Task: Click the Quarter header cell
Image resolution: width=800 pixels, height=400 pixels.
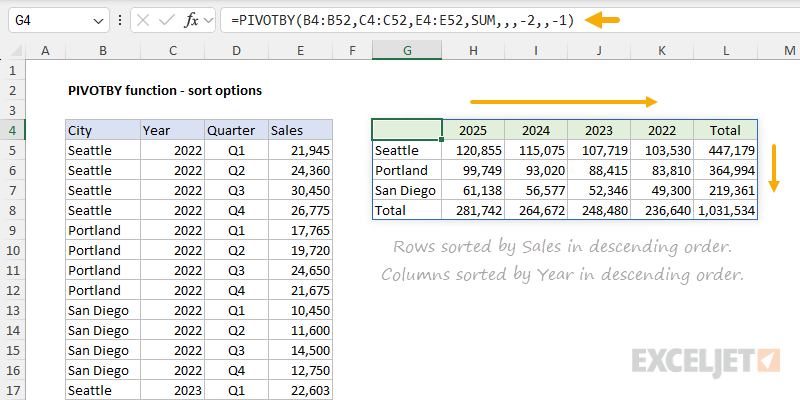Action: pyautogui.click(x=237, y=130)
